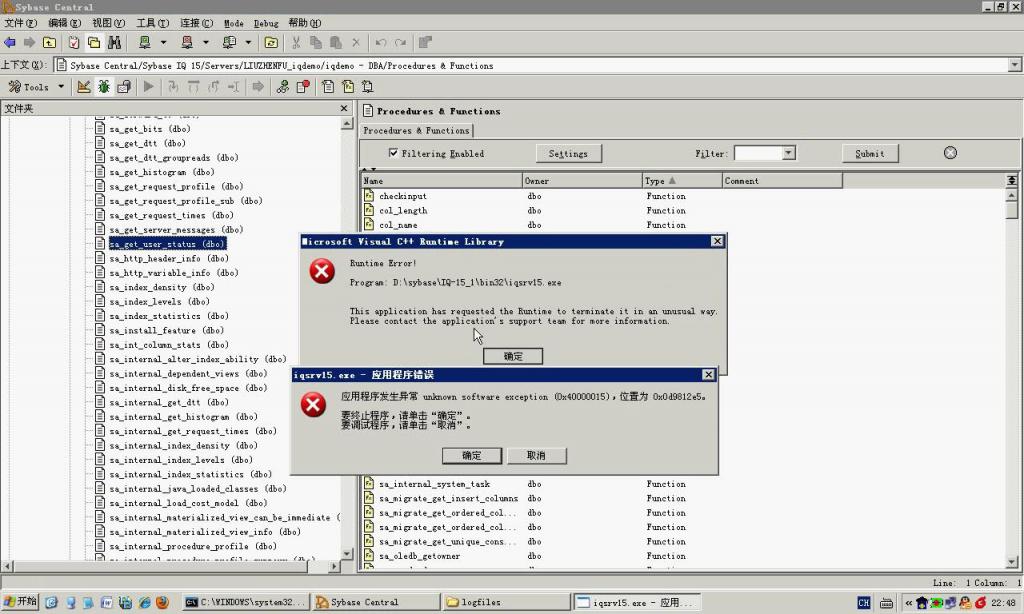Click 确定 in the iqsrv15.exe error dialog
Screen dimensions: 1024x614
coord(472,455)
